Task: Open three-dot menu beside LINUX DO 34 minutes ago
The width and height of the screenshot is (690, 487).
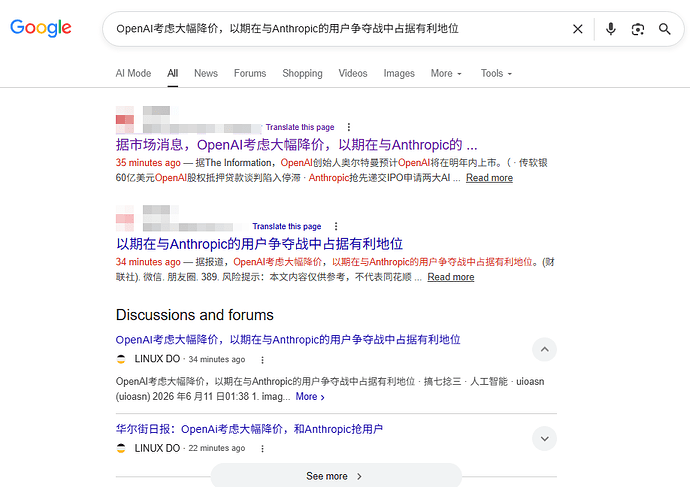Action: (262, 360)
